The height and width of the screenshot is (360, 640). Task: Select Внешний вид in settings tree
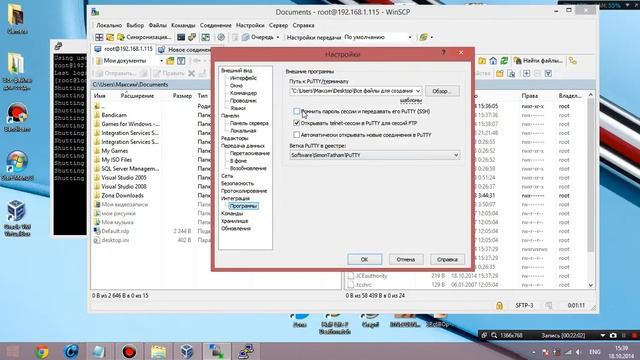click(x=236, y=70)
